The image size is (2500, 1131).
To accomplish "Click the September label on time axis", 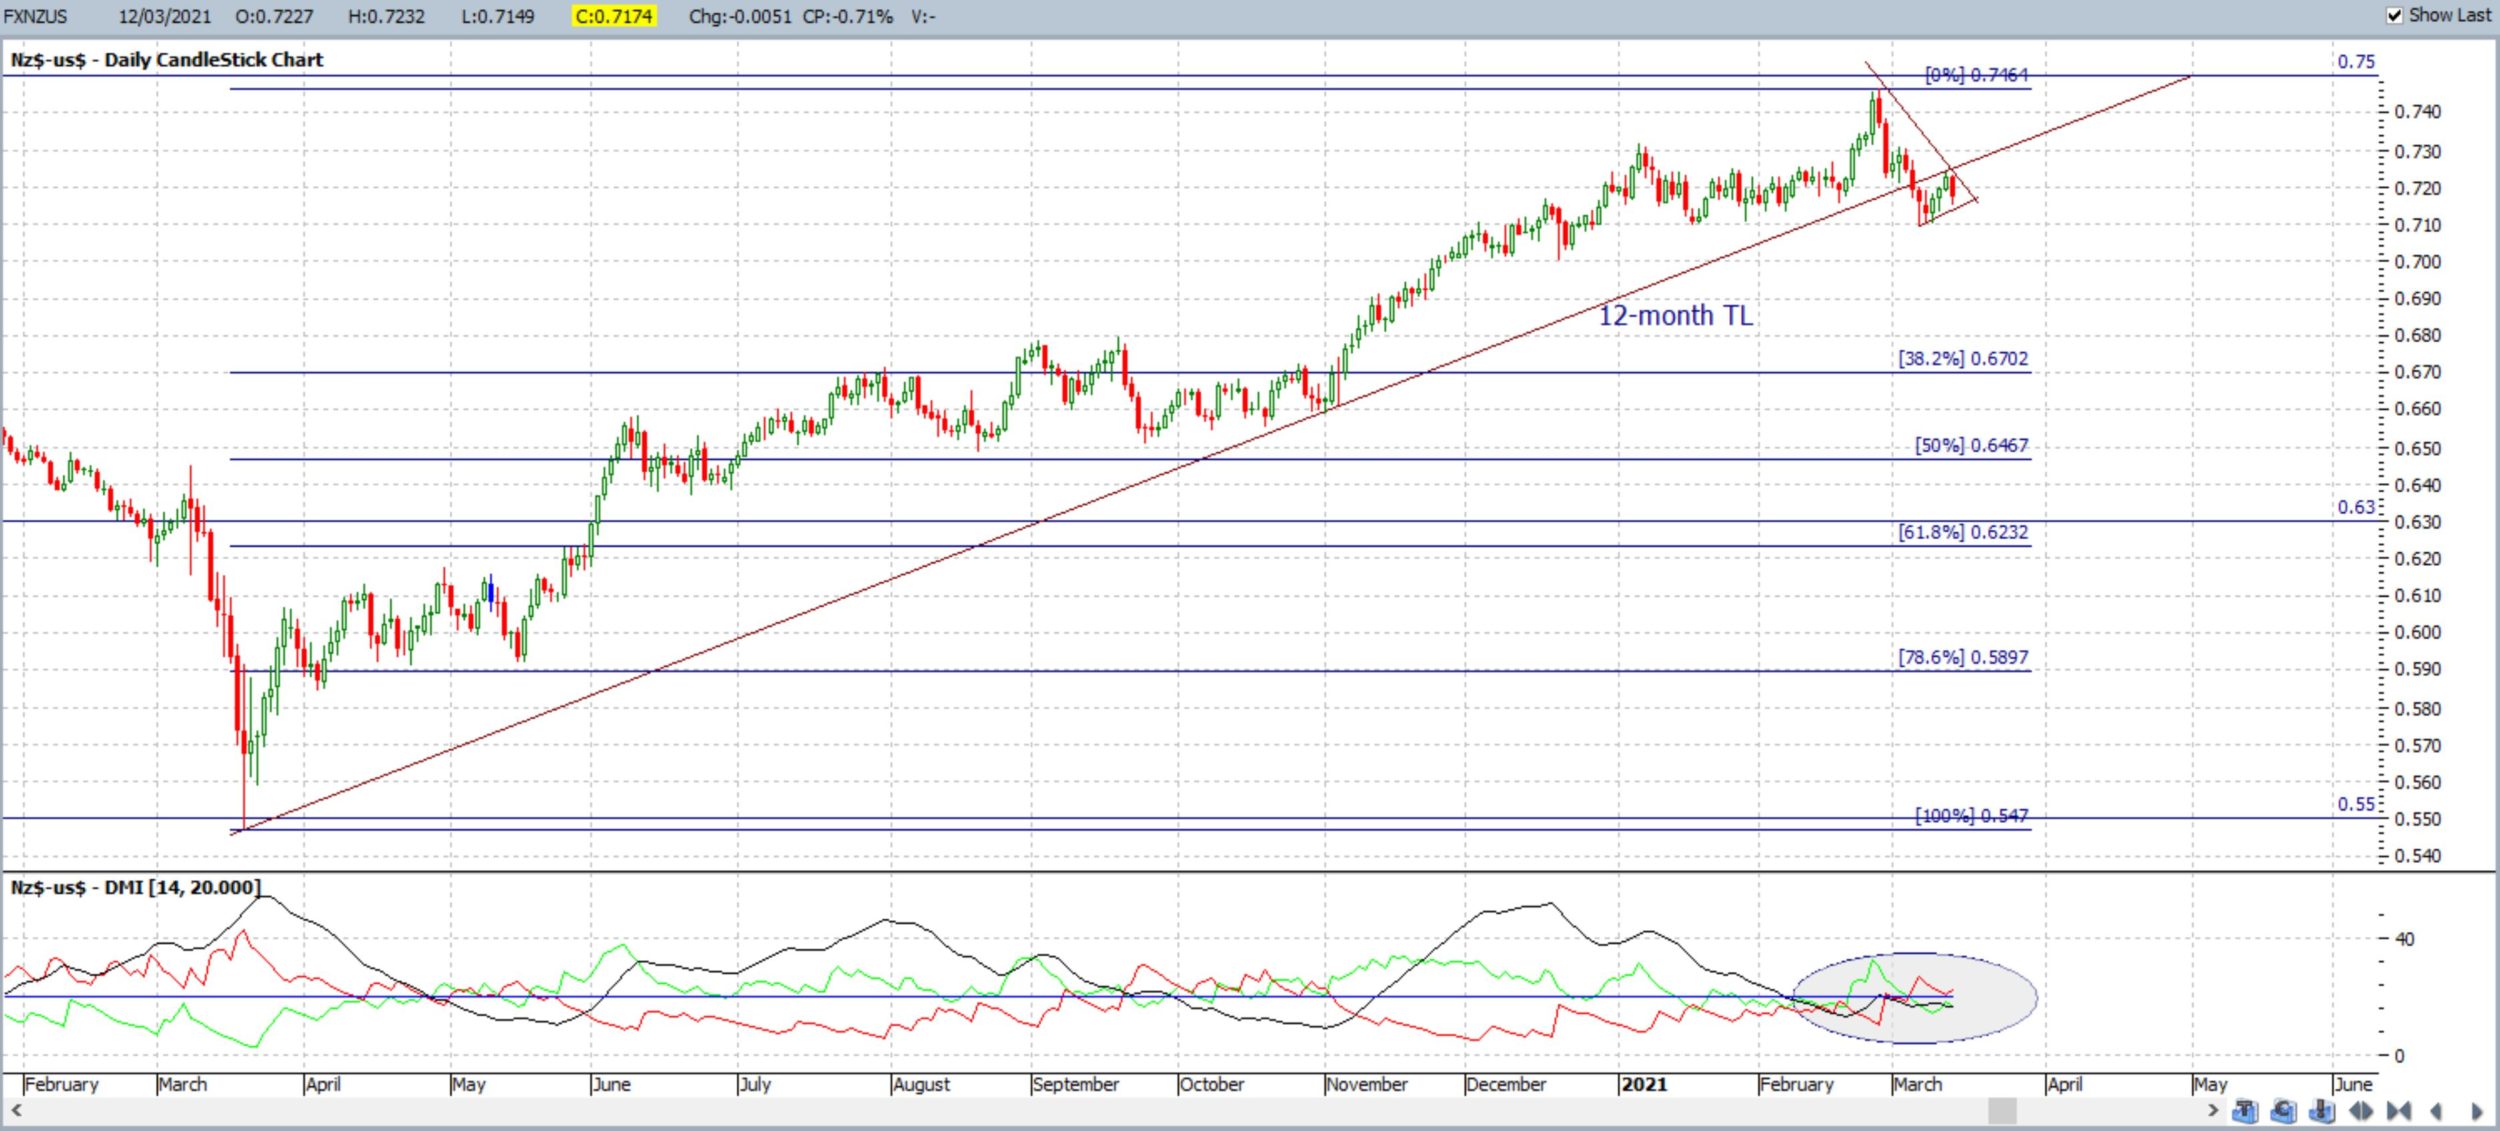I will click(x=1075, y=1084).
